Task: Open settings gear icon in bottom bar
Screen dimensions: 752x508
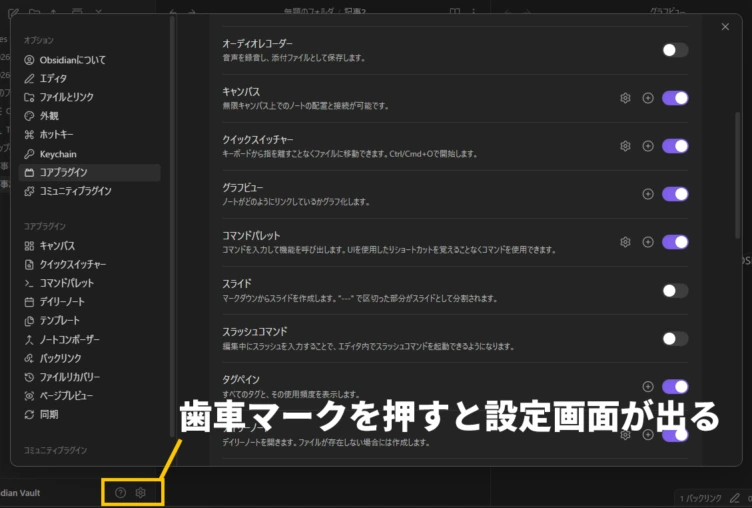Action: [141, 493]
